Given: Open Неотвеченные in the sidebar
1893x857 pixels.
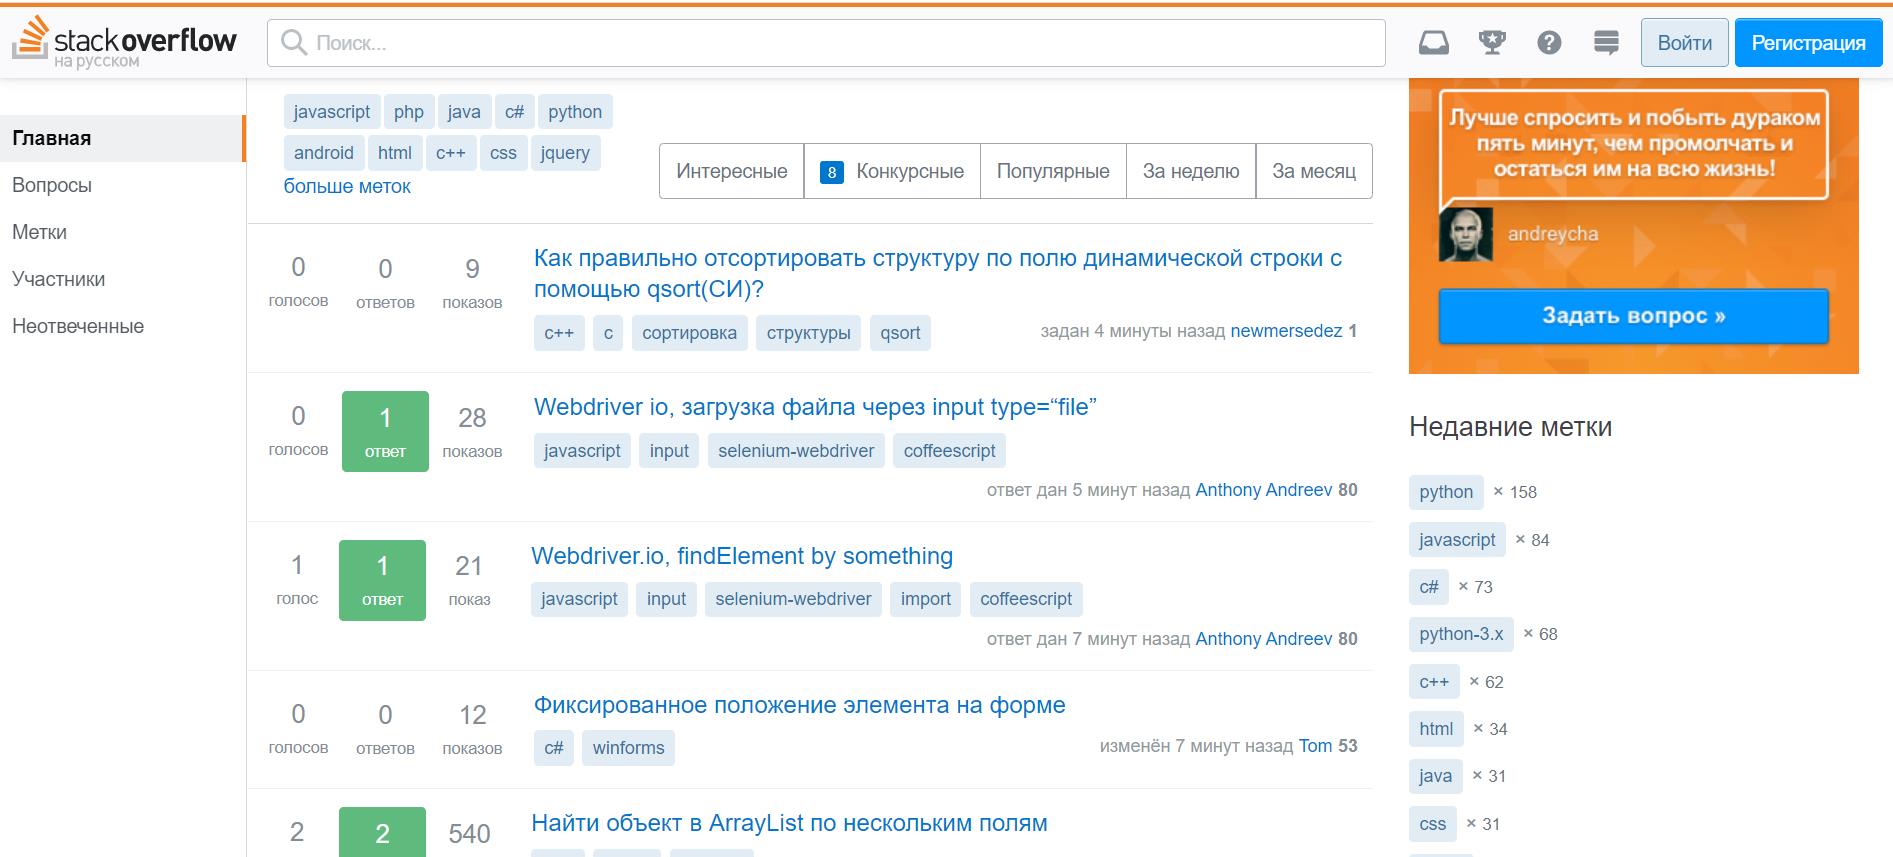Looking at the screenshot, I should coord(78,326).
